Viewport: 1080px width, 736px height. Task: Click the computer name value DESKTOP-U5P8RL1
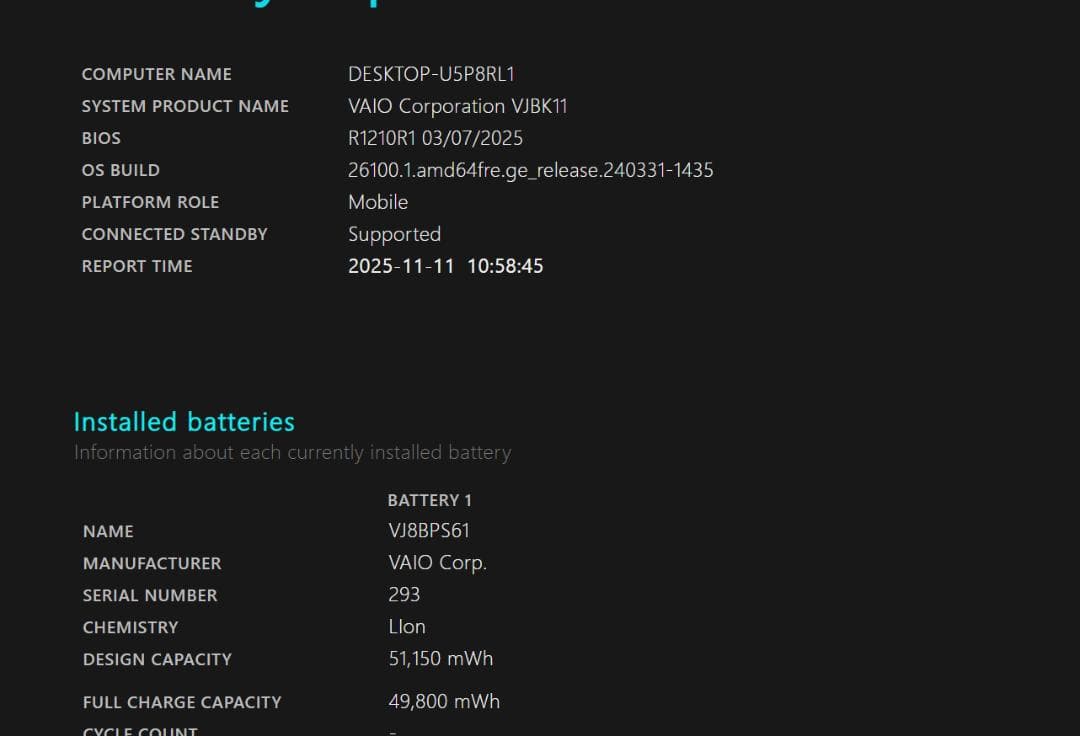click(431, 74)
